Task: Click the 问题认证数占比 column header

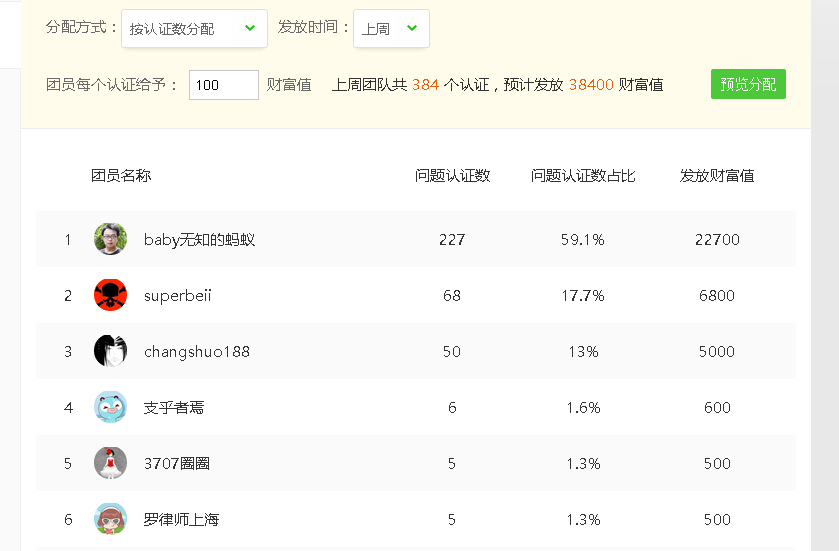Action: [x=583, y=175]
